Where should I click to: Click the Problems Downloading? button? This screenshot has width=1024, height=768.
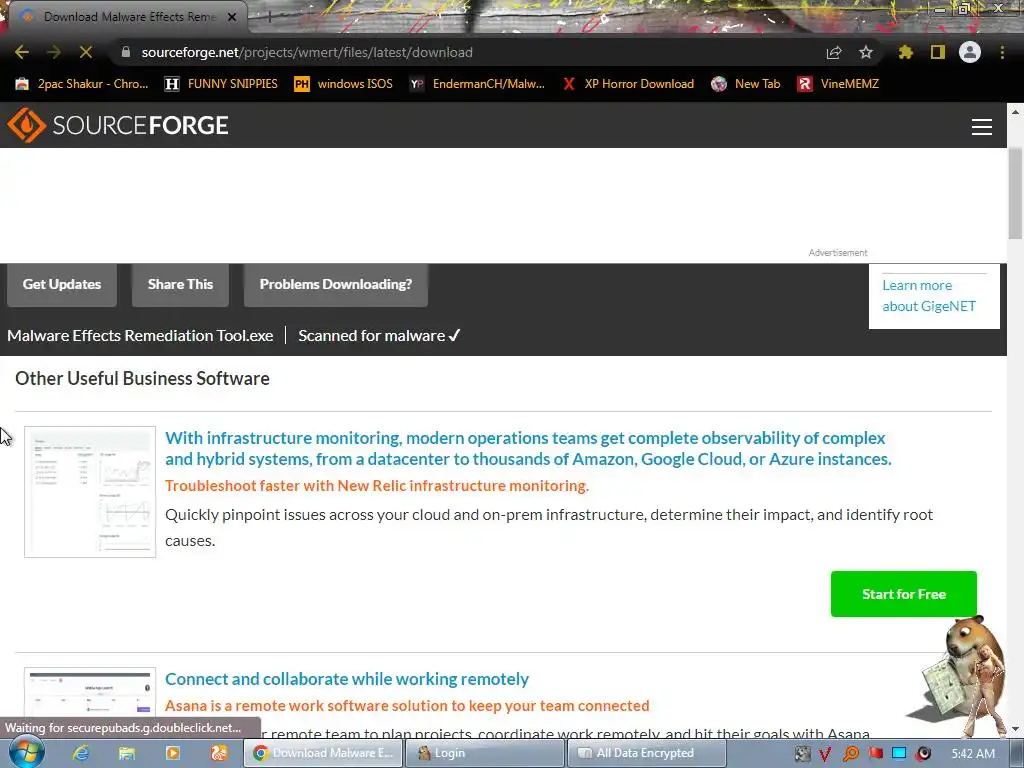[x=336, y=285]
